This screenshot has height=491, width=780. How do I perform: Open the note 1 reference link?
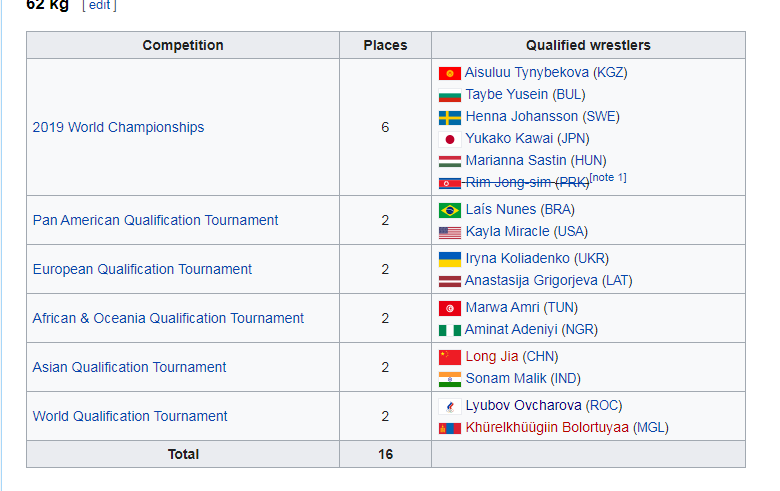608,178
